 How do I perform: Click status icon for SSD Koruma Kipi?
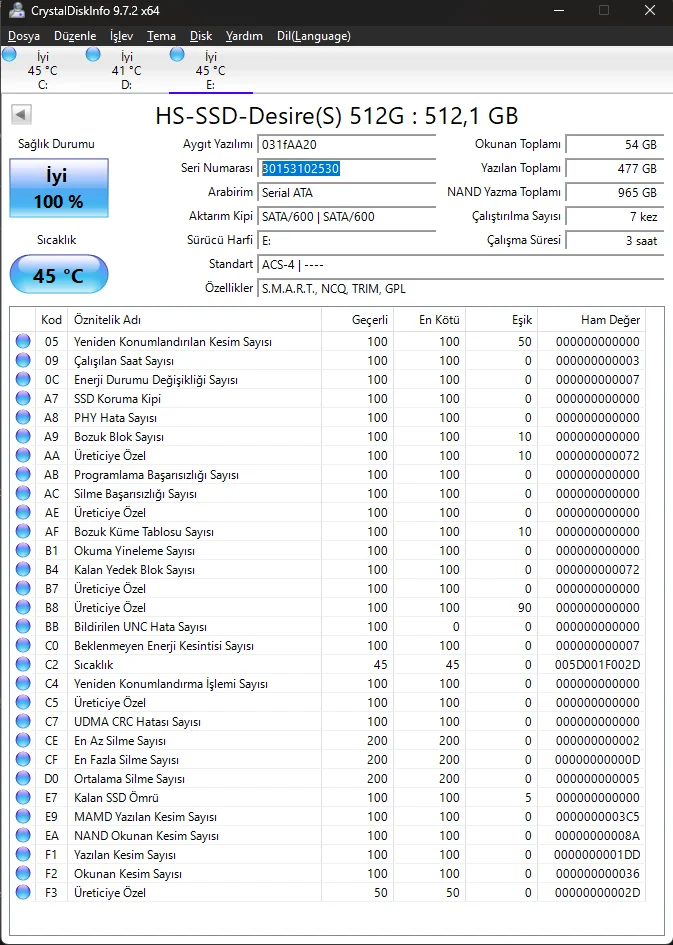coord(23,398)
